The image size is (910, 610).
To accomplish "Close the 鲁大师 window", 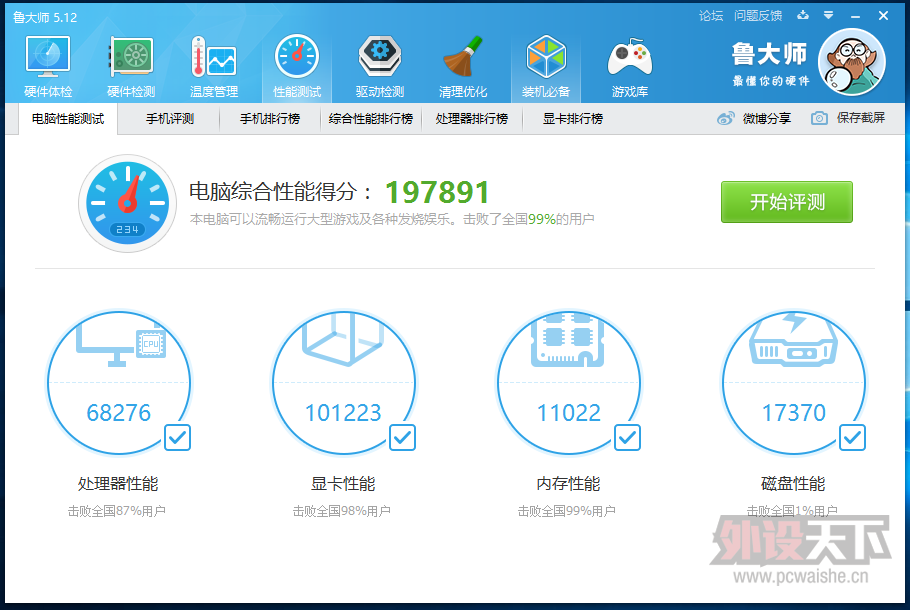I will click(x=883, y=16).
